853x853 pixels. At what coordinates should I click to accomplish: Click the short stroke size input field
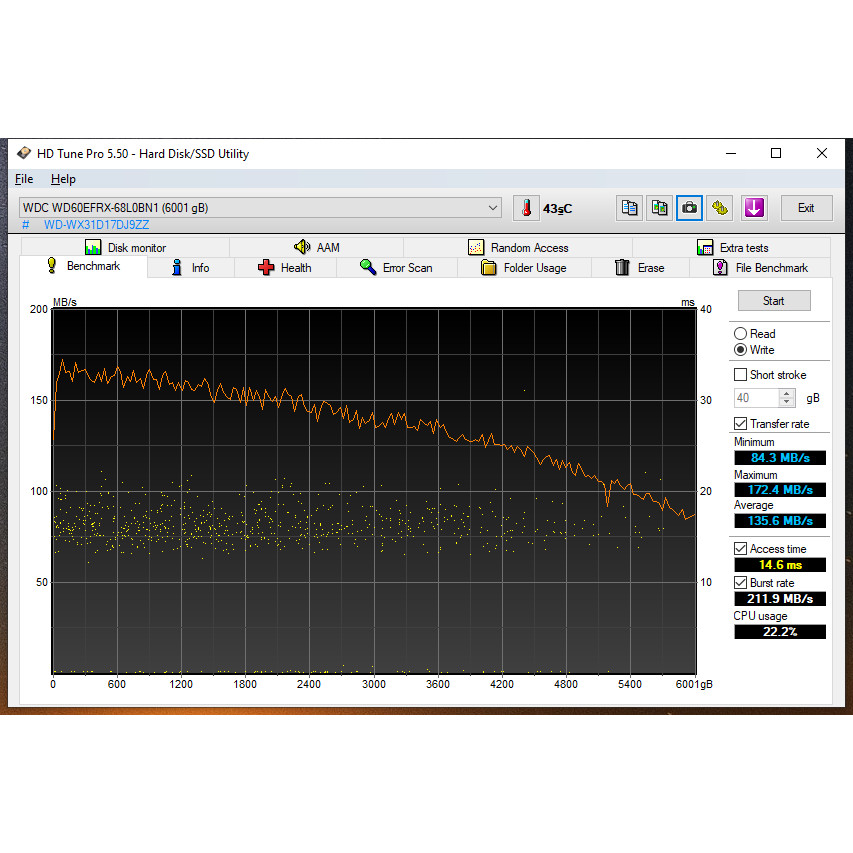click(755, 398)
